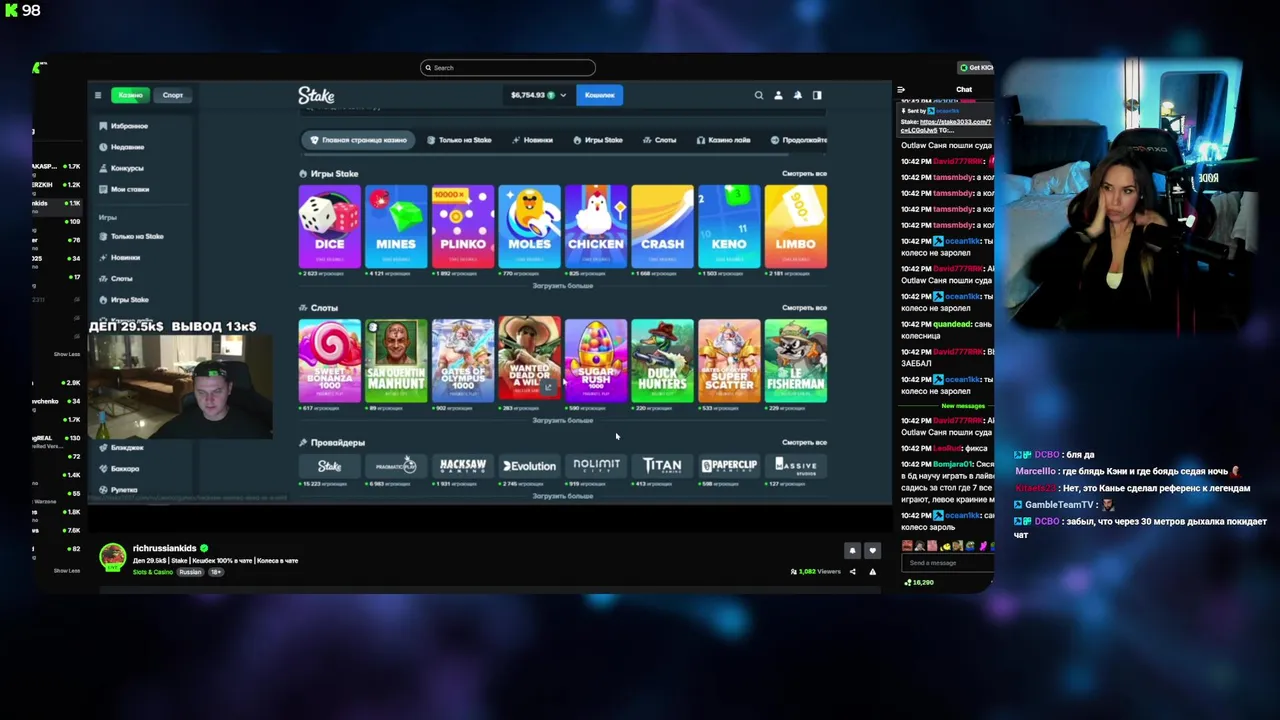Viewport: 1280px width, 720px height.
Task: Open Баккара in the sidebar
Action: point(118,468)
